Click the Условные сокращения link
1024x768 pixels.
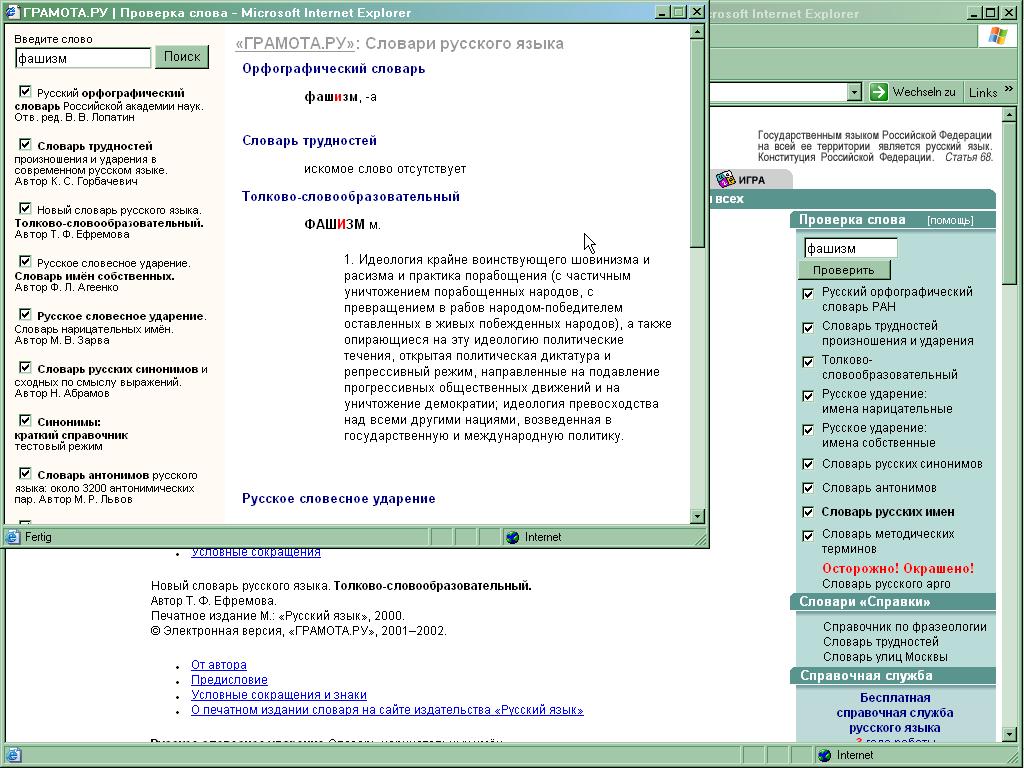click(255, 552)
